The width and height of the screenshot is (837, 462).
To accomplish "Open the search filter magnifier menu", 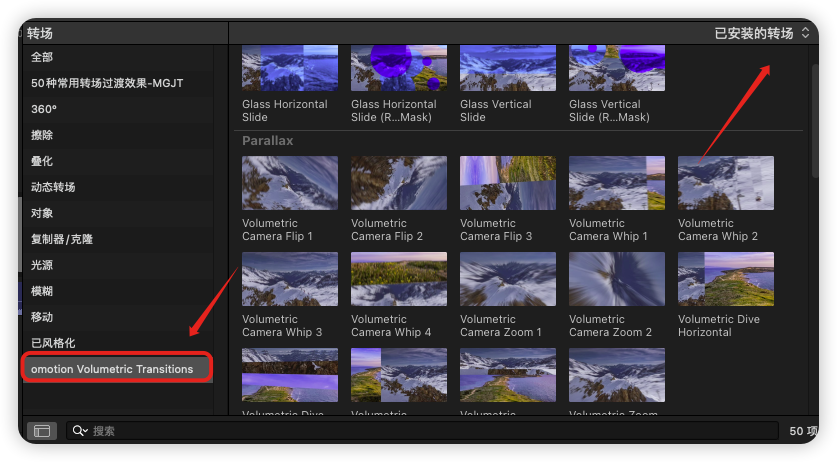I will point(80,430).
